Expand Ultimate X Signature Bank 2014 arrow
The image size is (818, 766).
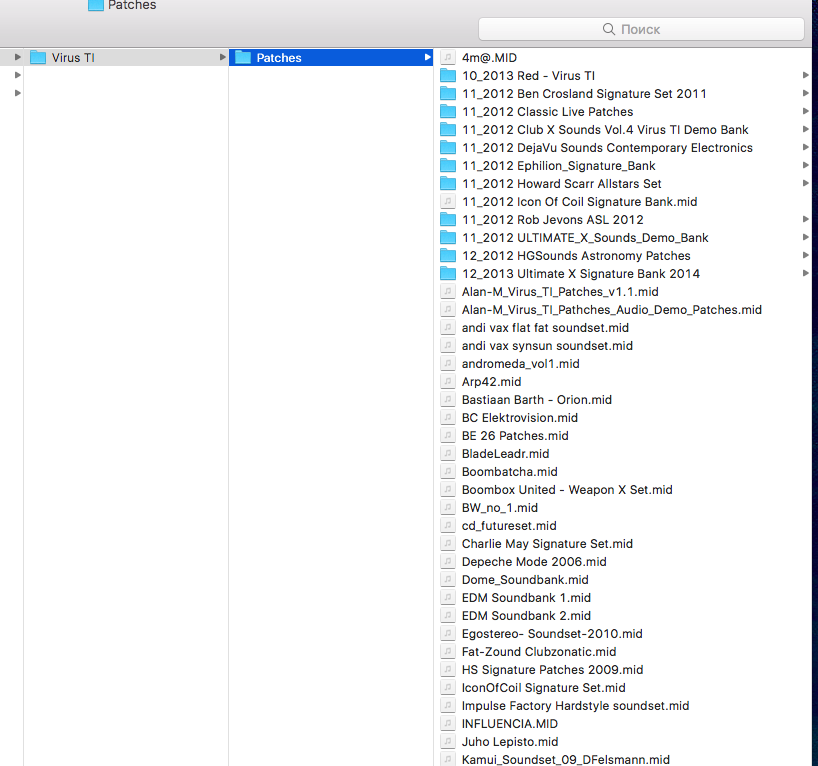pos(805,273)
